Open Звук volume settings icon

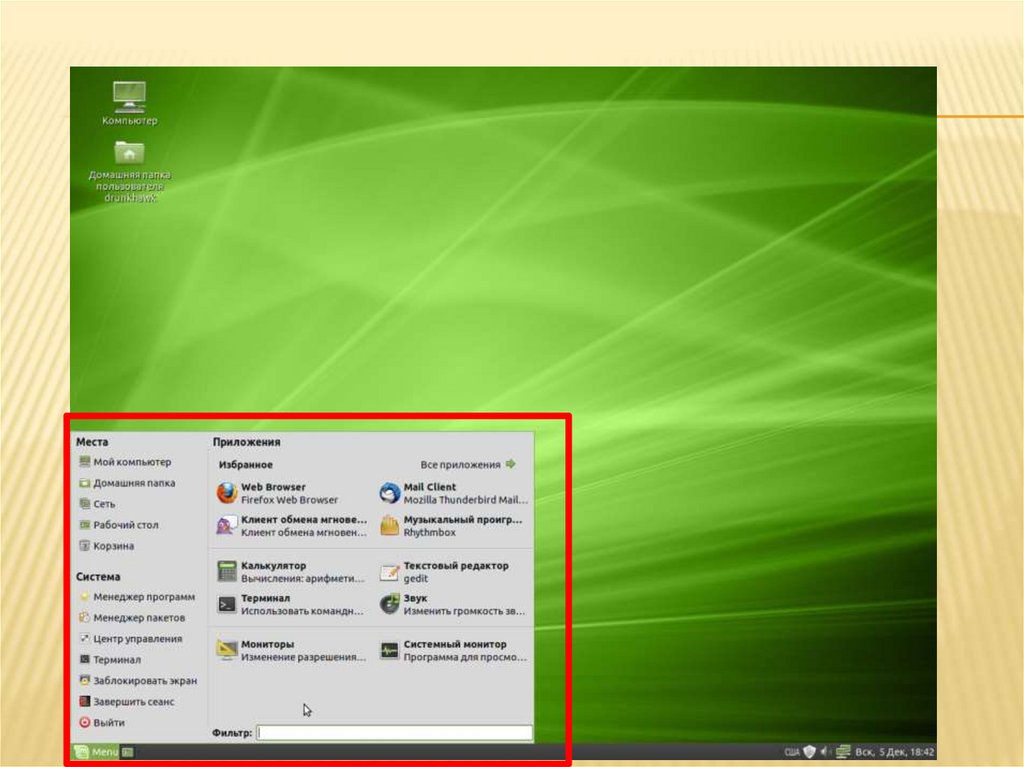389,604
